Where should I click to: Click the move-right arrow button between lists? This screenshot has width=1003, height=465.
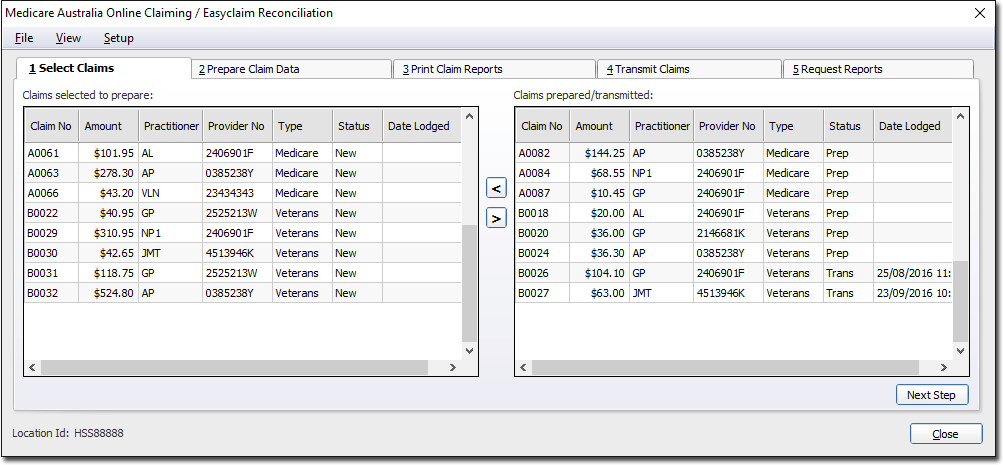click(496, 217)
